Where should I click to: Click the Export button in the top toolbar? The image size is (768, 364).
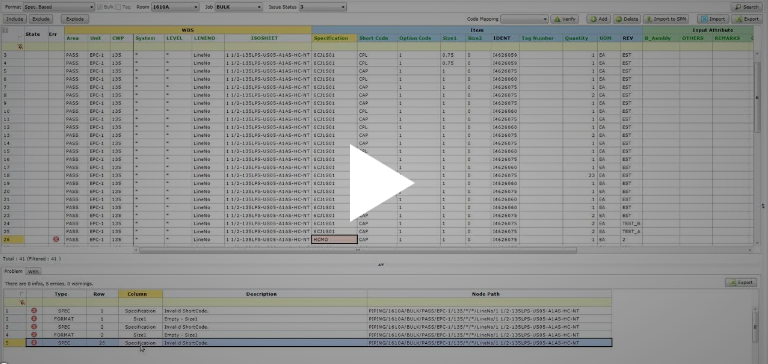[747, 19]
